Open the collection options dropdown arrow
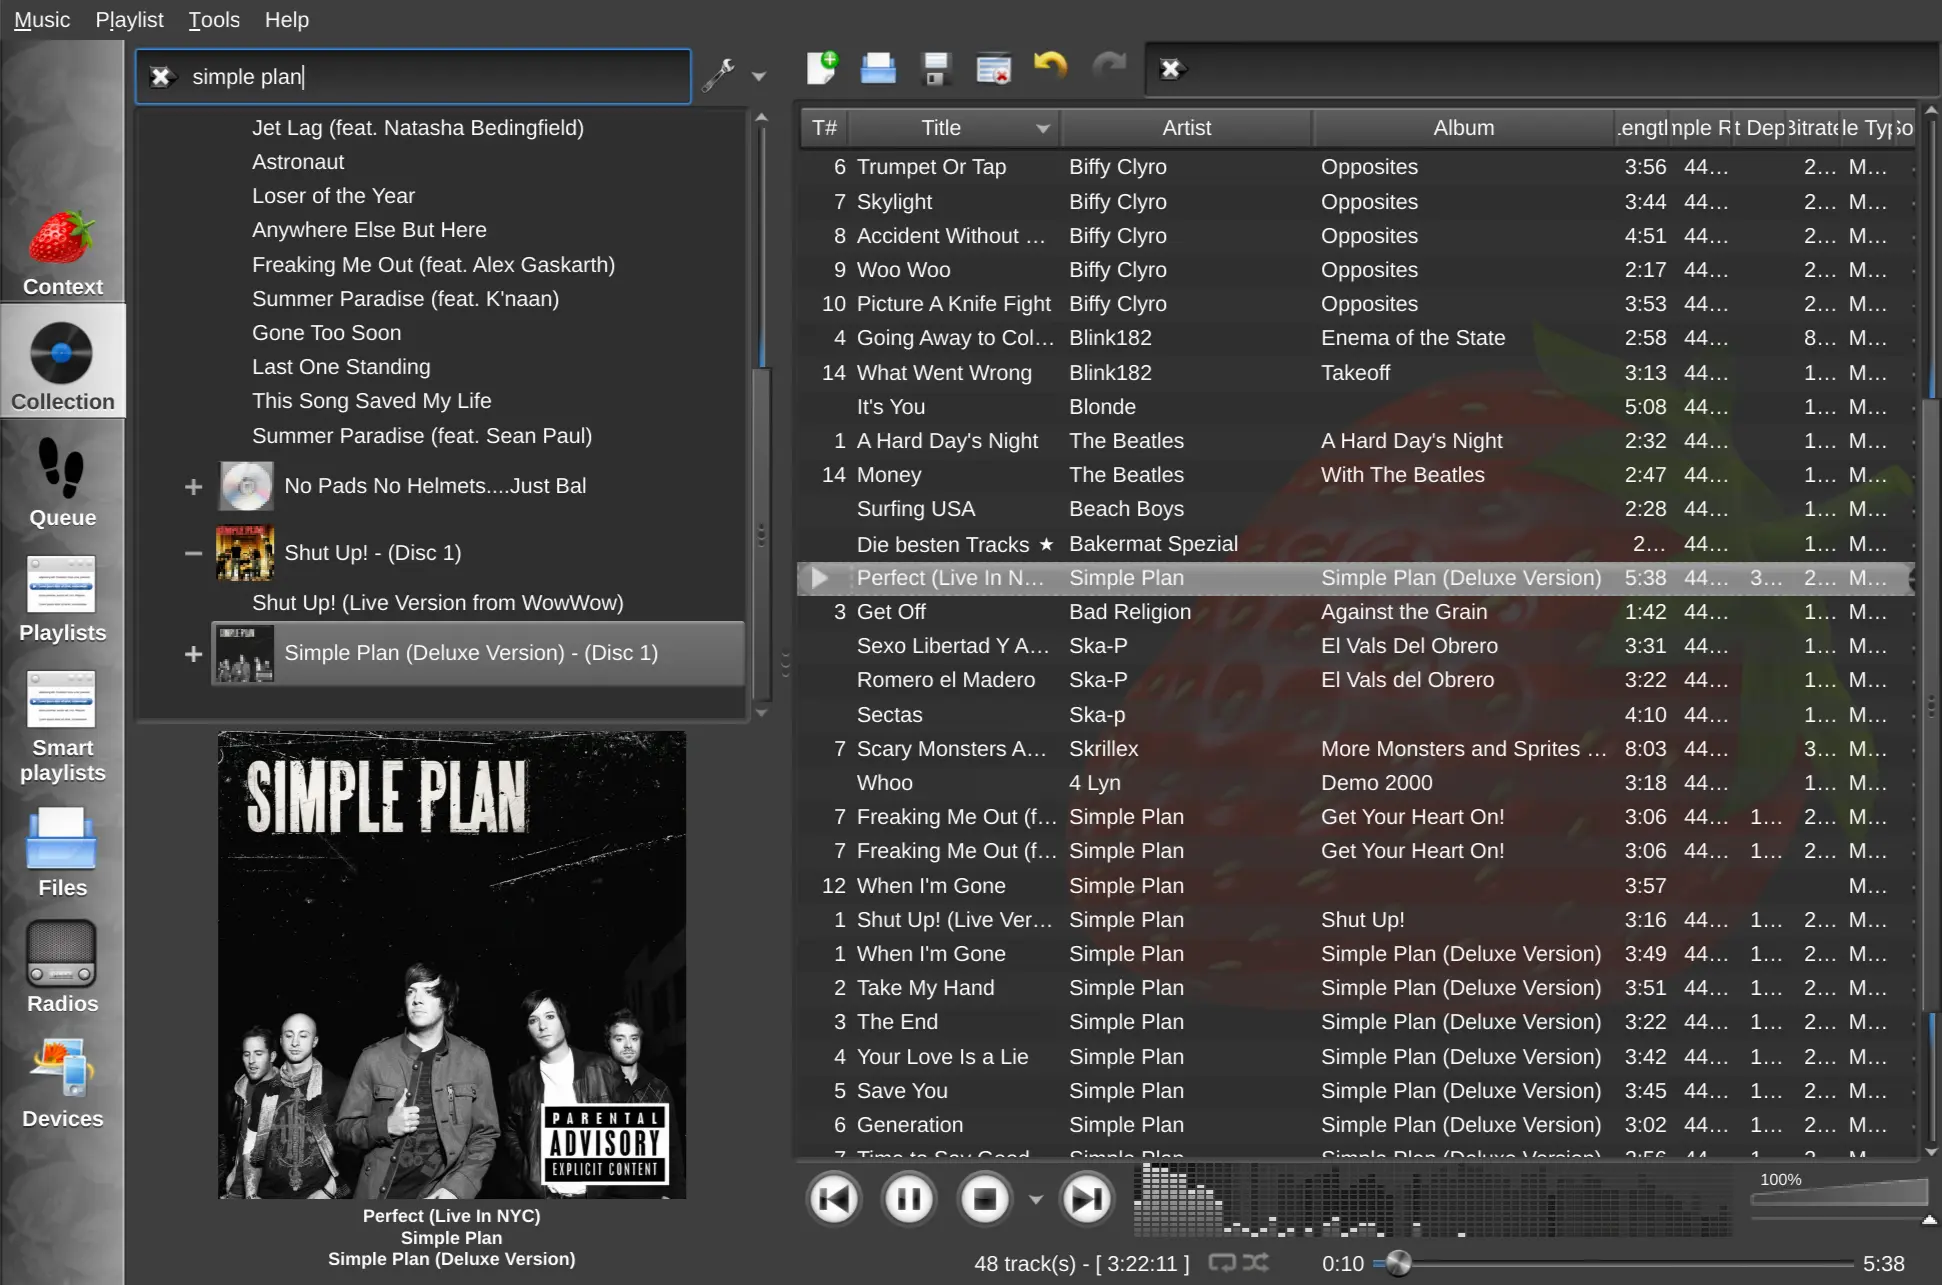Screen dimensions: 1942x1285 [x=759, y=77]
